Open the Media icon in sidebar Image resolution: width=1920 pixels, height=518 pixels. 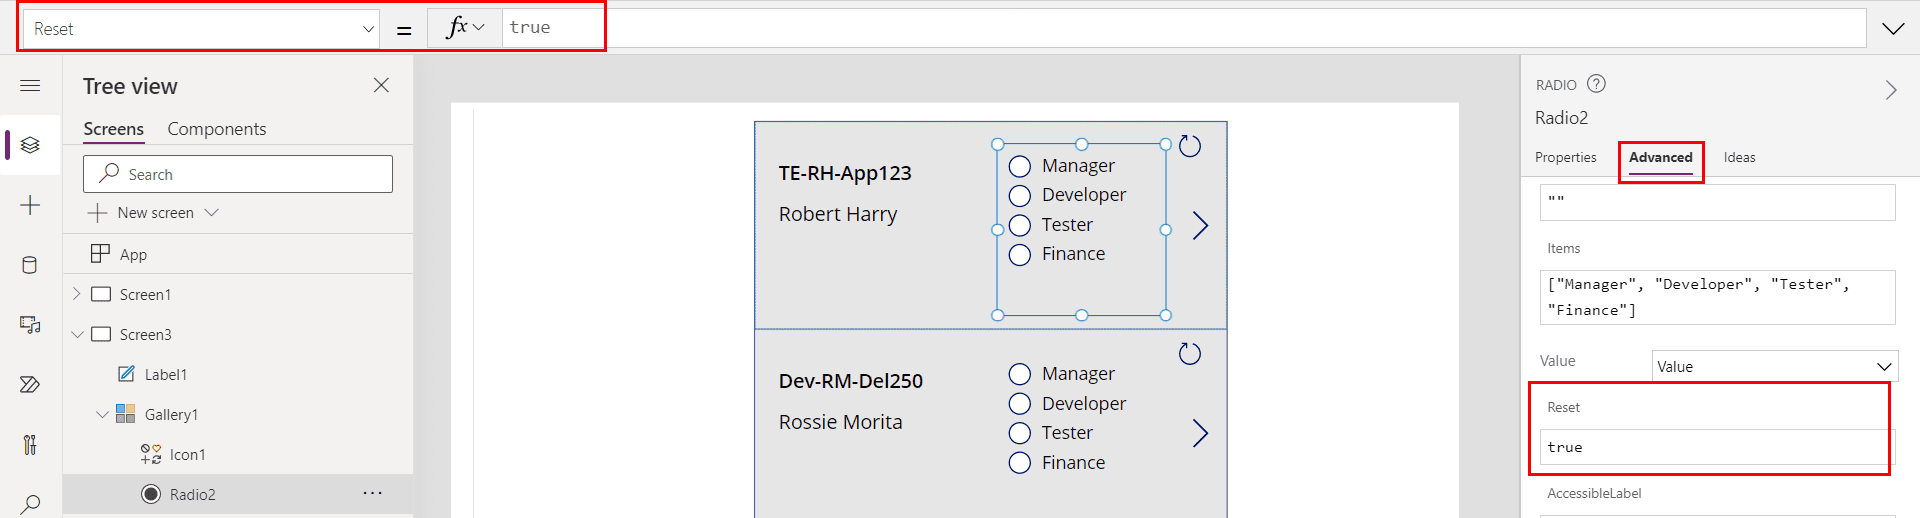[30, 325]
